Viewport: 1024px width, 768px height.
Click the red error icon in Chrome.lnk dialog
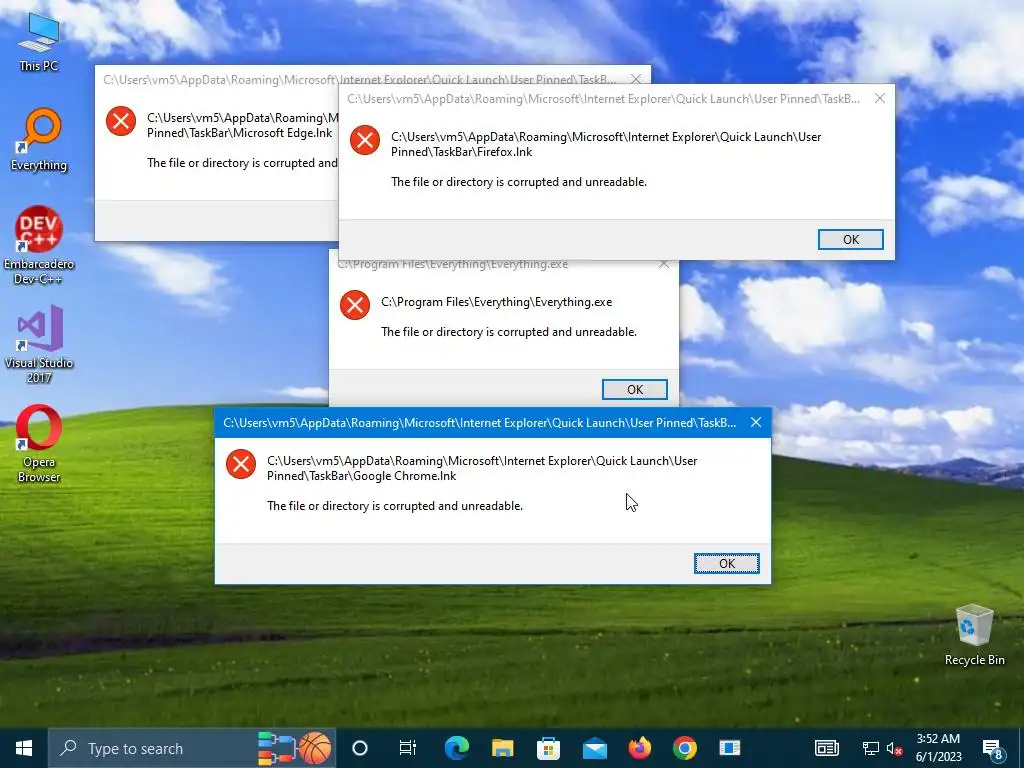point(241,464)
